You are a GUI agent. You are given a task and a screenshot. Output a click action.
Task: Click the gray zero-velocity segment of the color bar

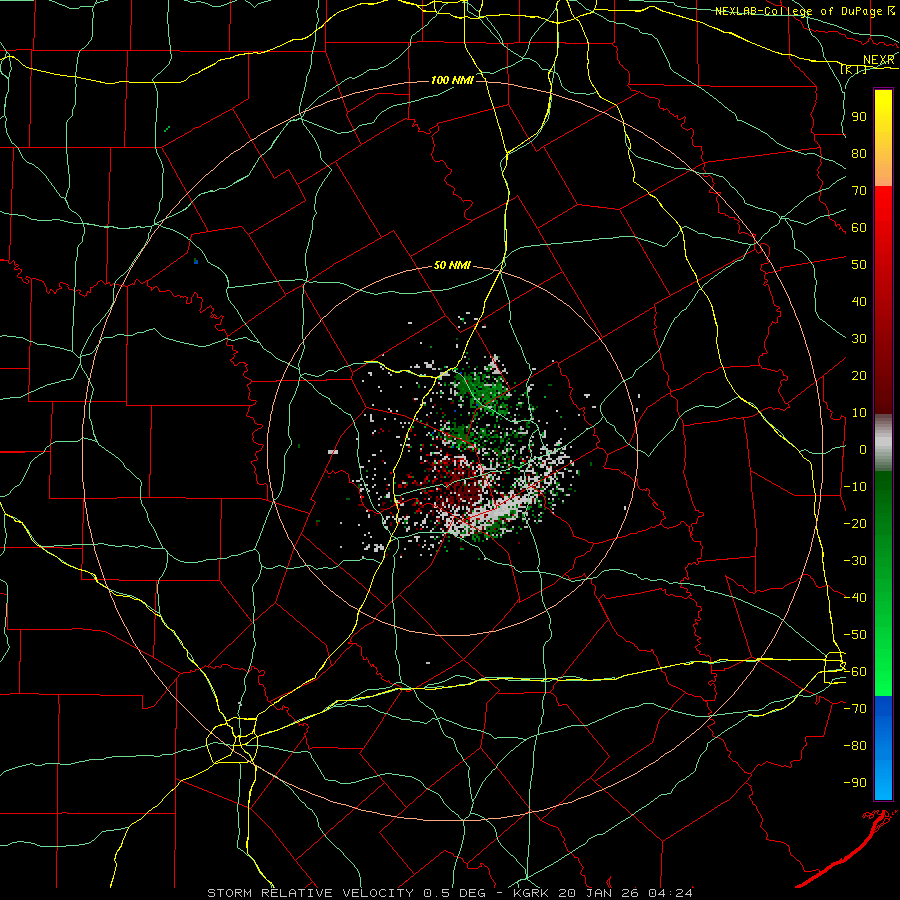coord(883,443)
